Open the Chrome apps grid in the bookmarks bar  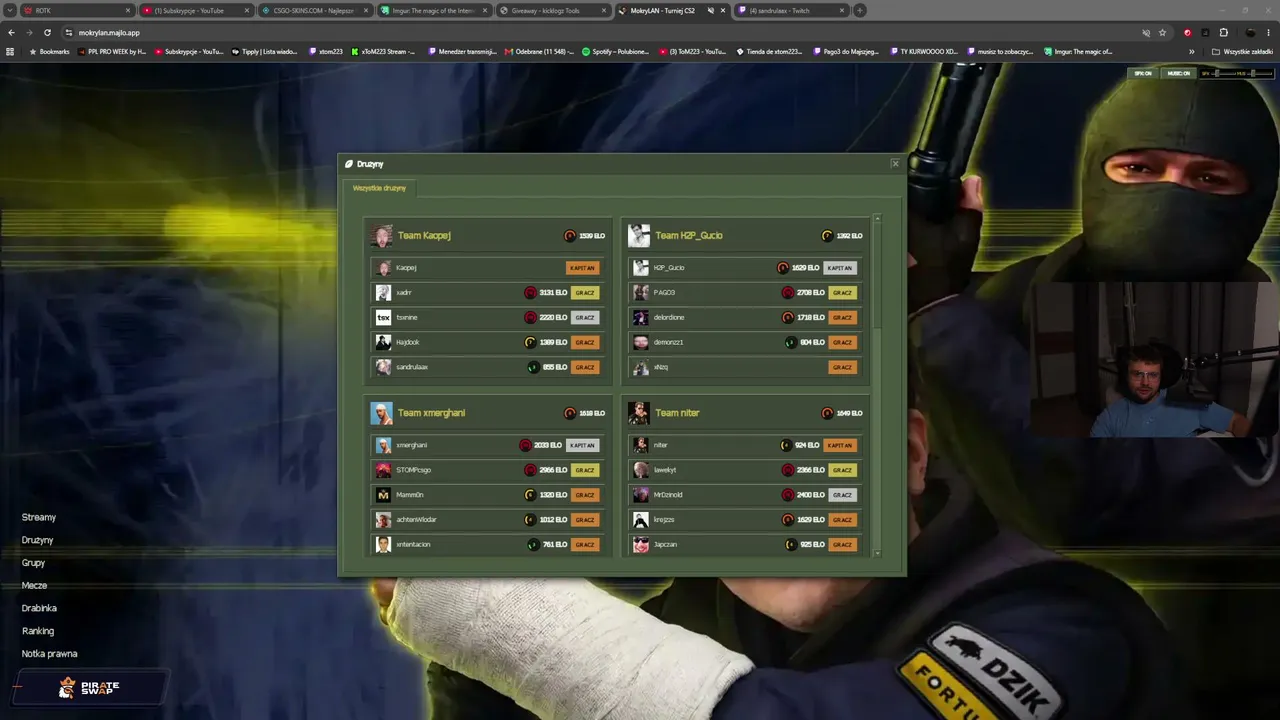10,51
